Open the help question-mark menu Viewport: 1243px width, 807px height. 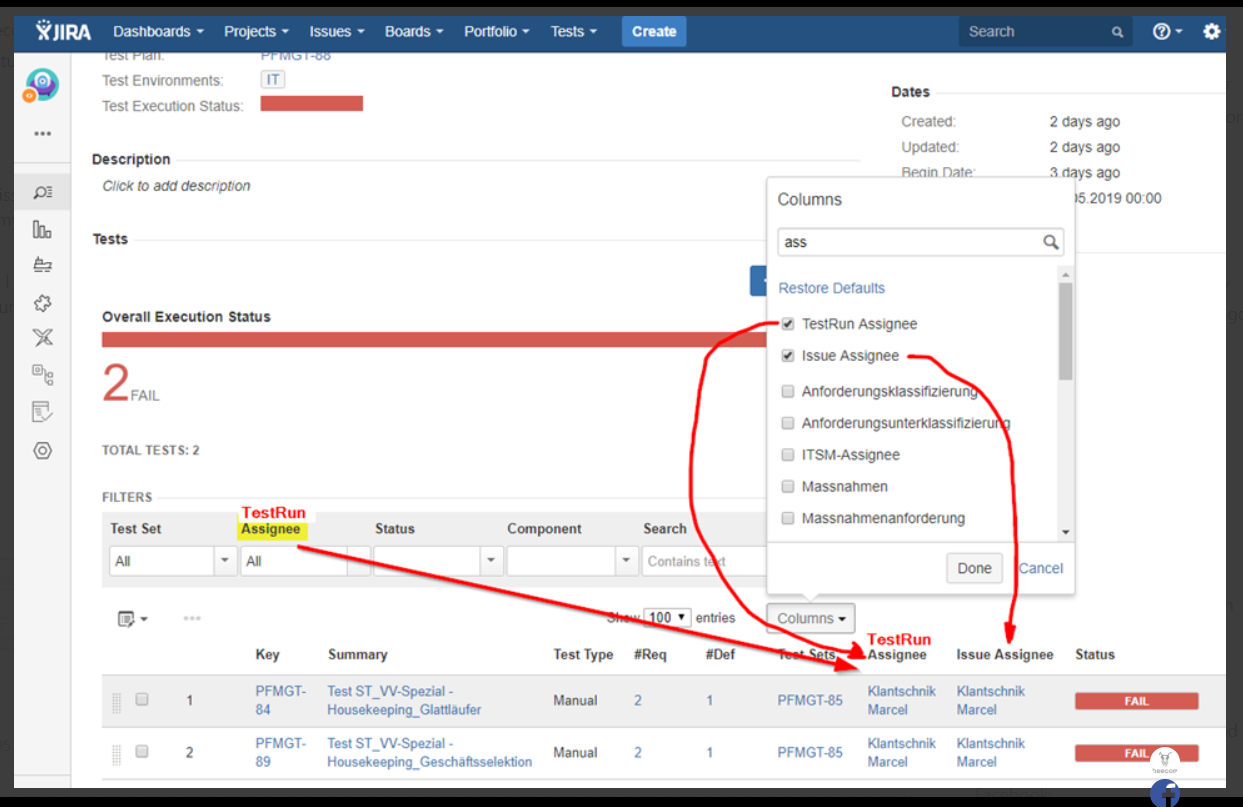pos(1163,31)
